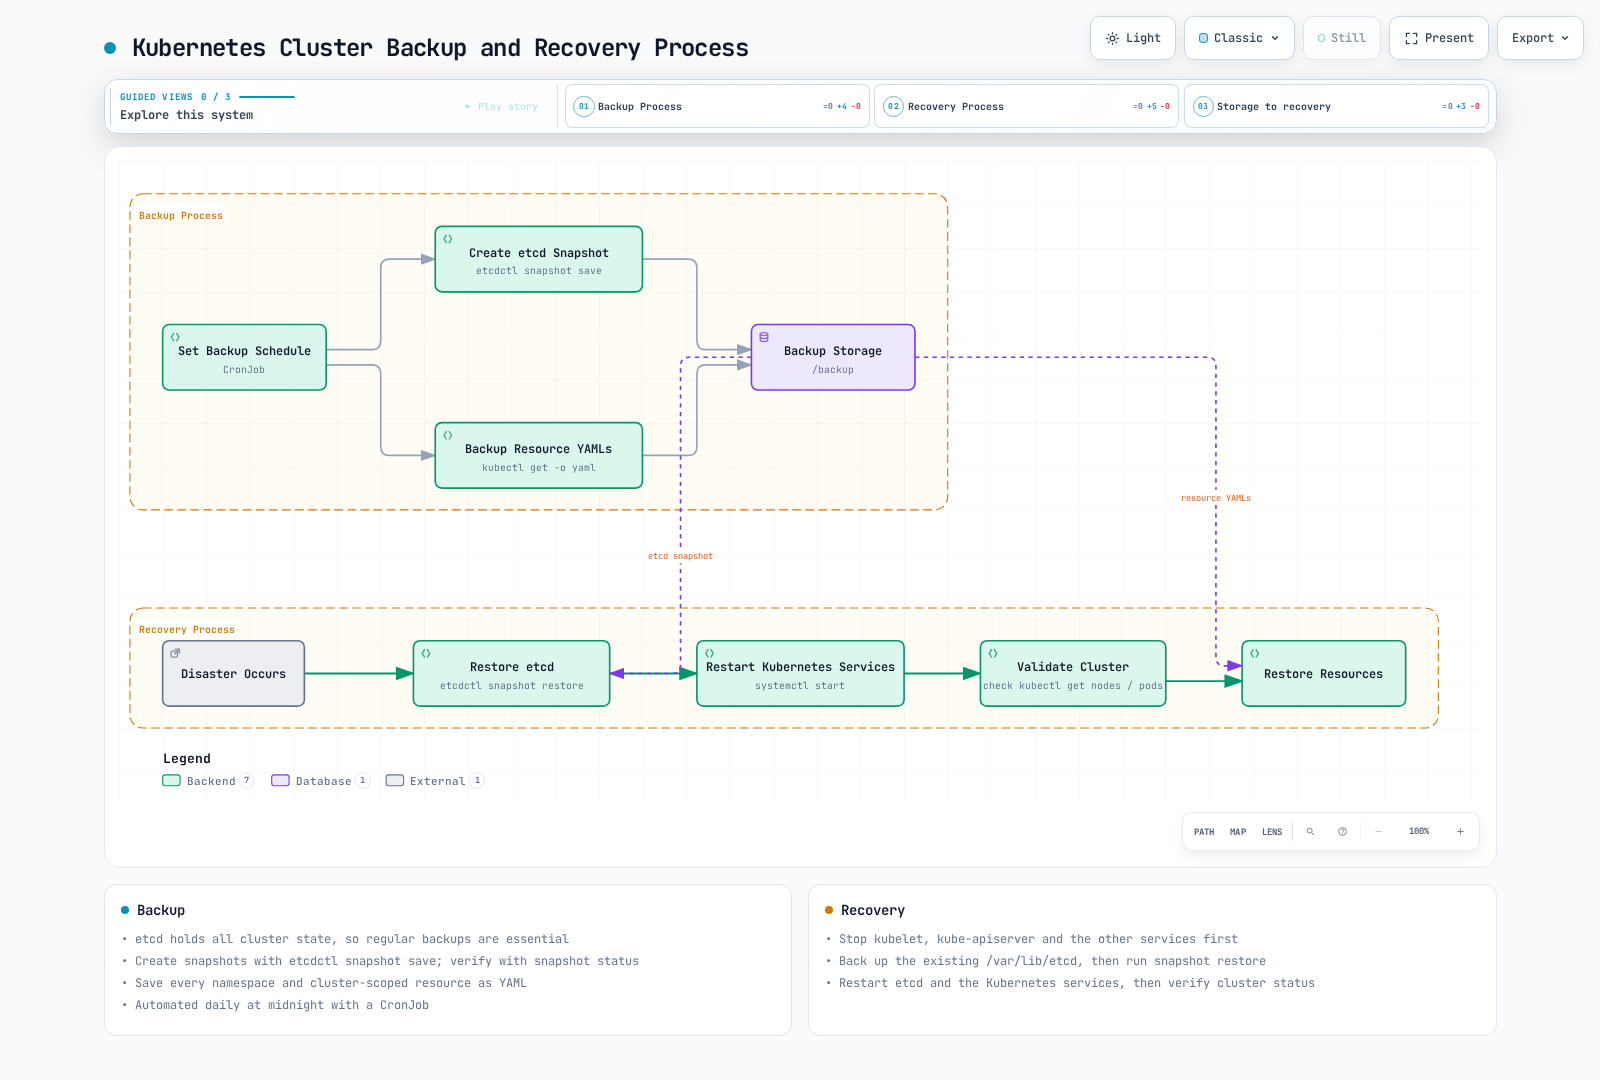Activate MAP mode
Screen dimensions: 1600x1080
[x=1238, y=832]
